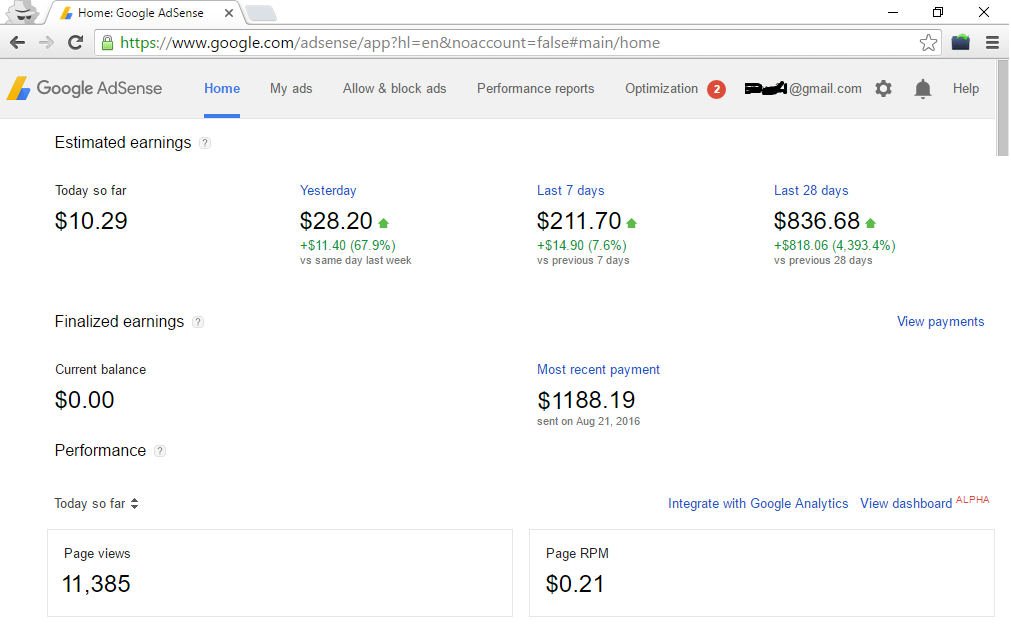1011x641 pixels.
Task: Click the Optimization red badge showing 2
Action: coord(716,89)
